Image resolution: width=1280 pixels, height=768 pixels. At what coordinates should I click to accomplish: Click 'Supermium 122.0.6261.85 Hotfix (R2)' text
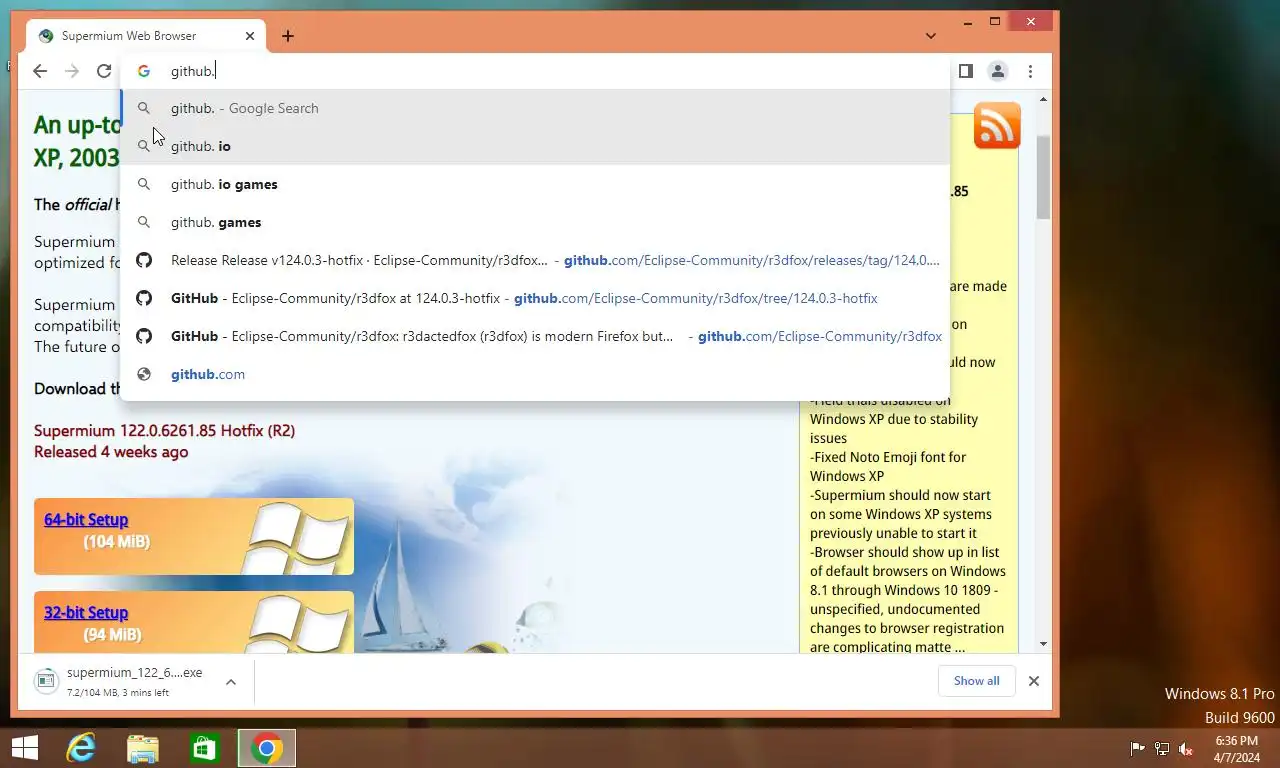pos(164,430)
